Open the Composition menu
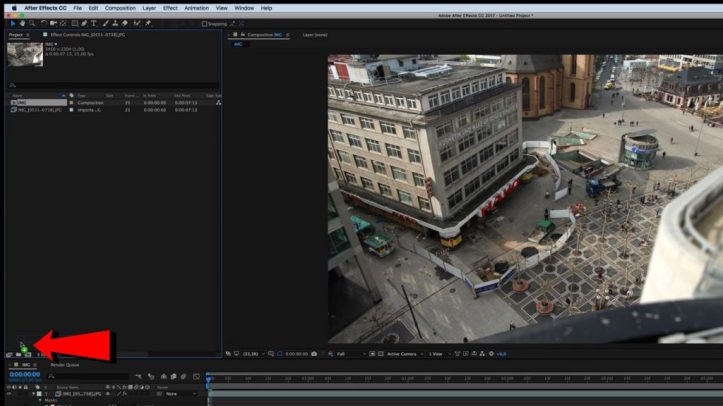Viewport: 723px width, 406px height. (x=119, y=7)
